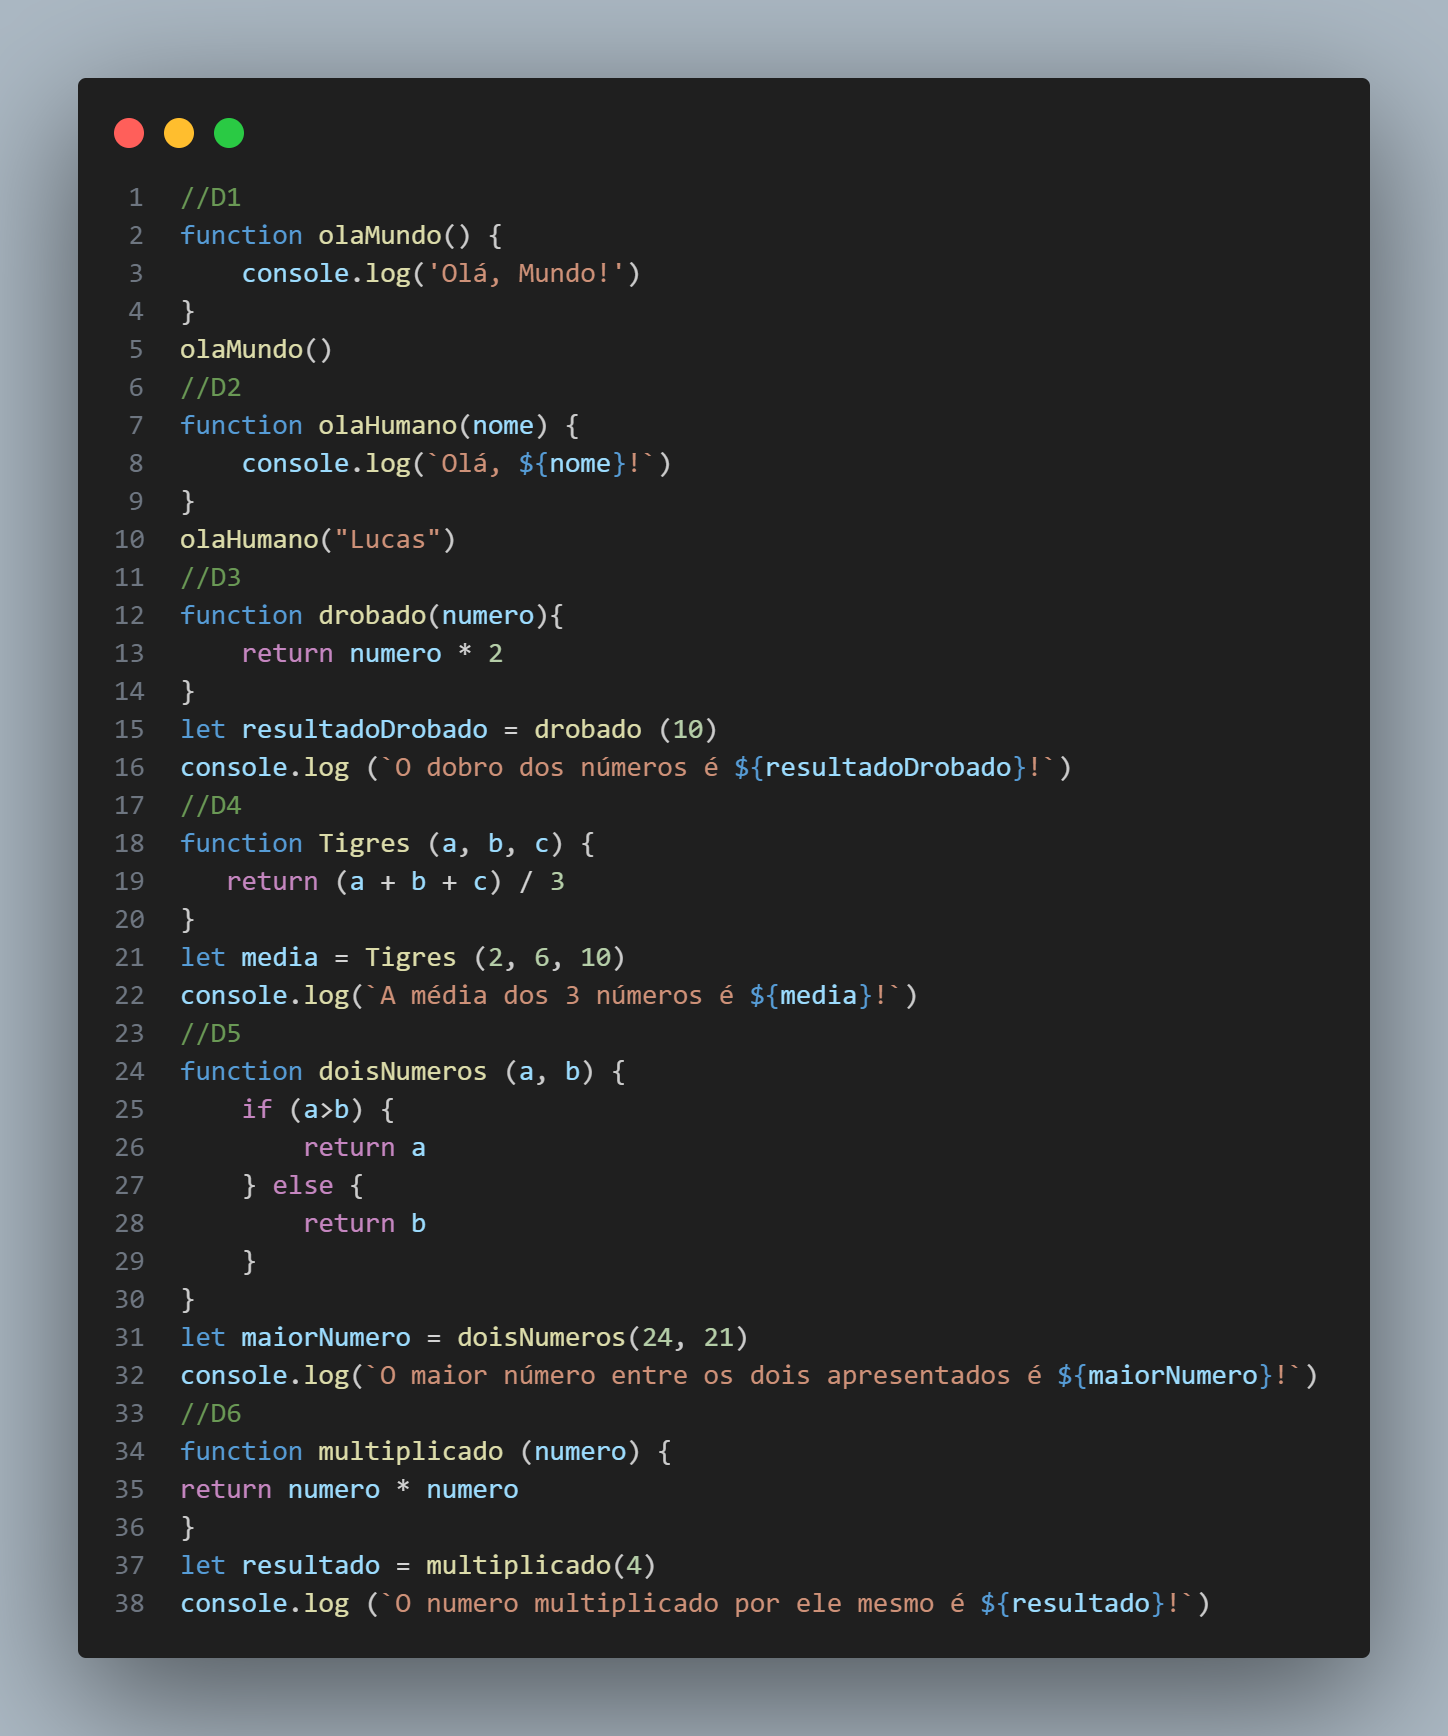This screenshot has width=1448, height=1736.
Task: Click the comment '//D5'
Action: pos(211,1033)
